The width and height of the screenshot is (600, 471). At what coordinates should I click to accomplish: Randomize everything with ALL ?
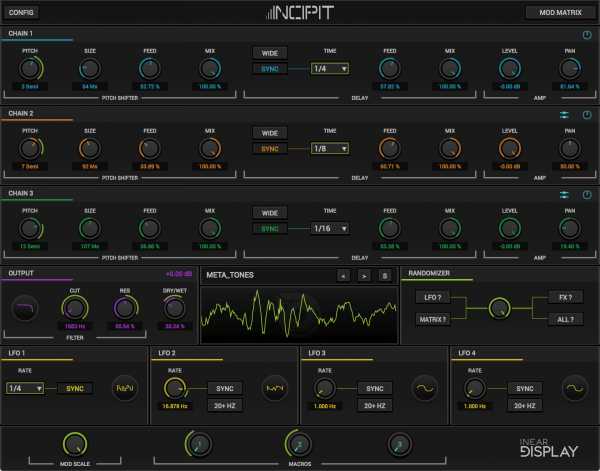click(x=566, y=319)
